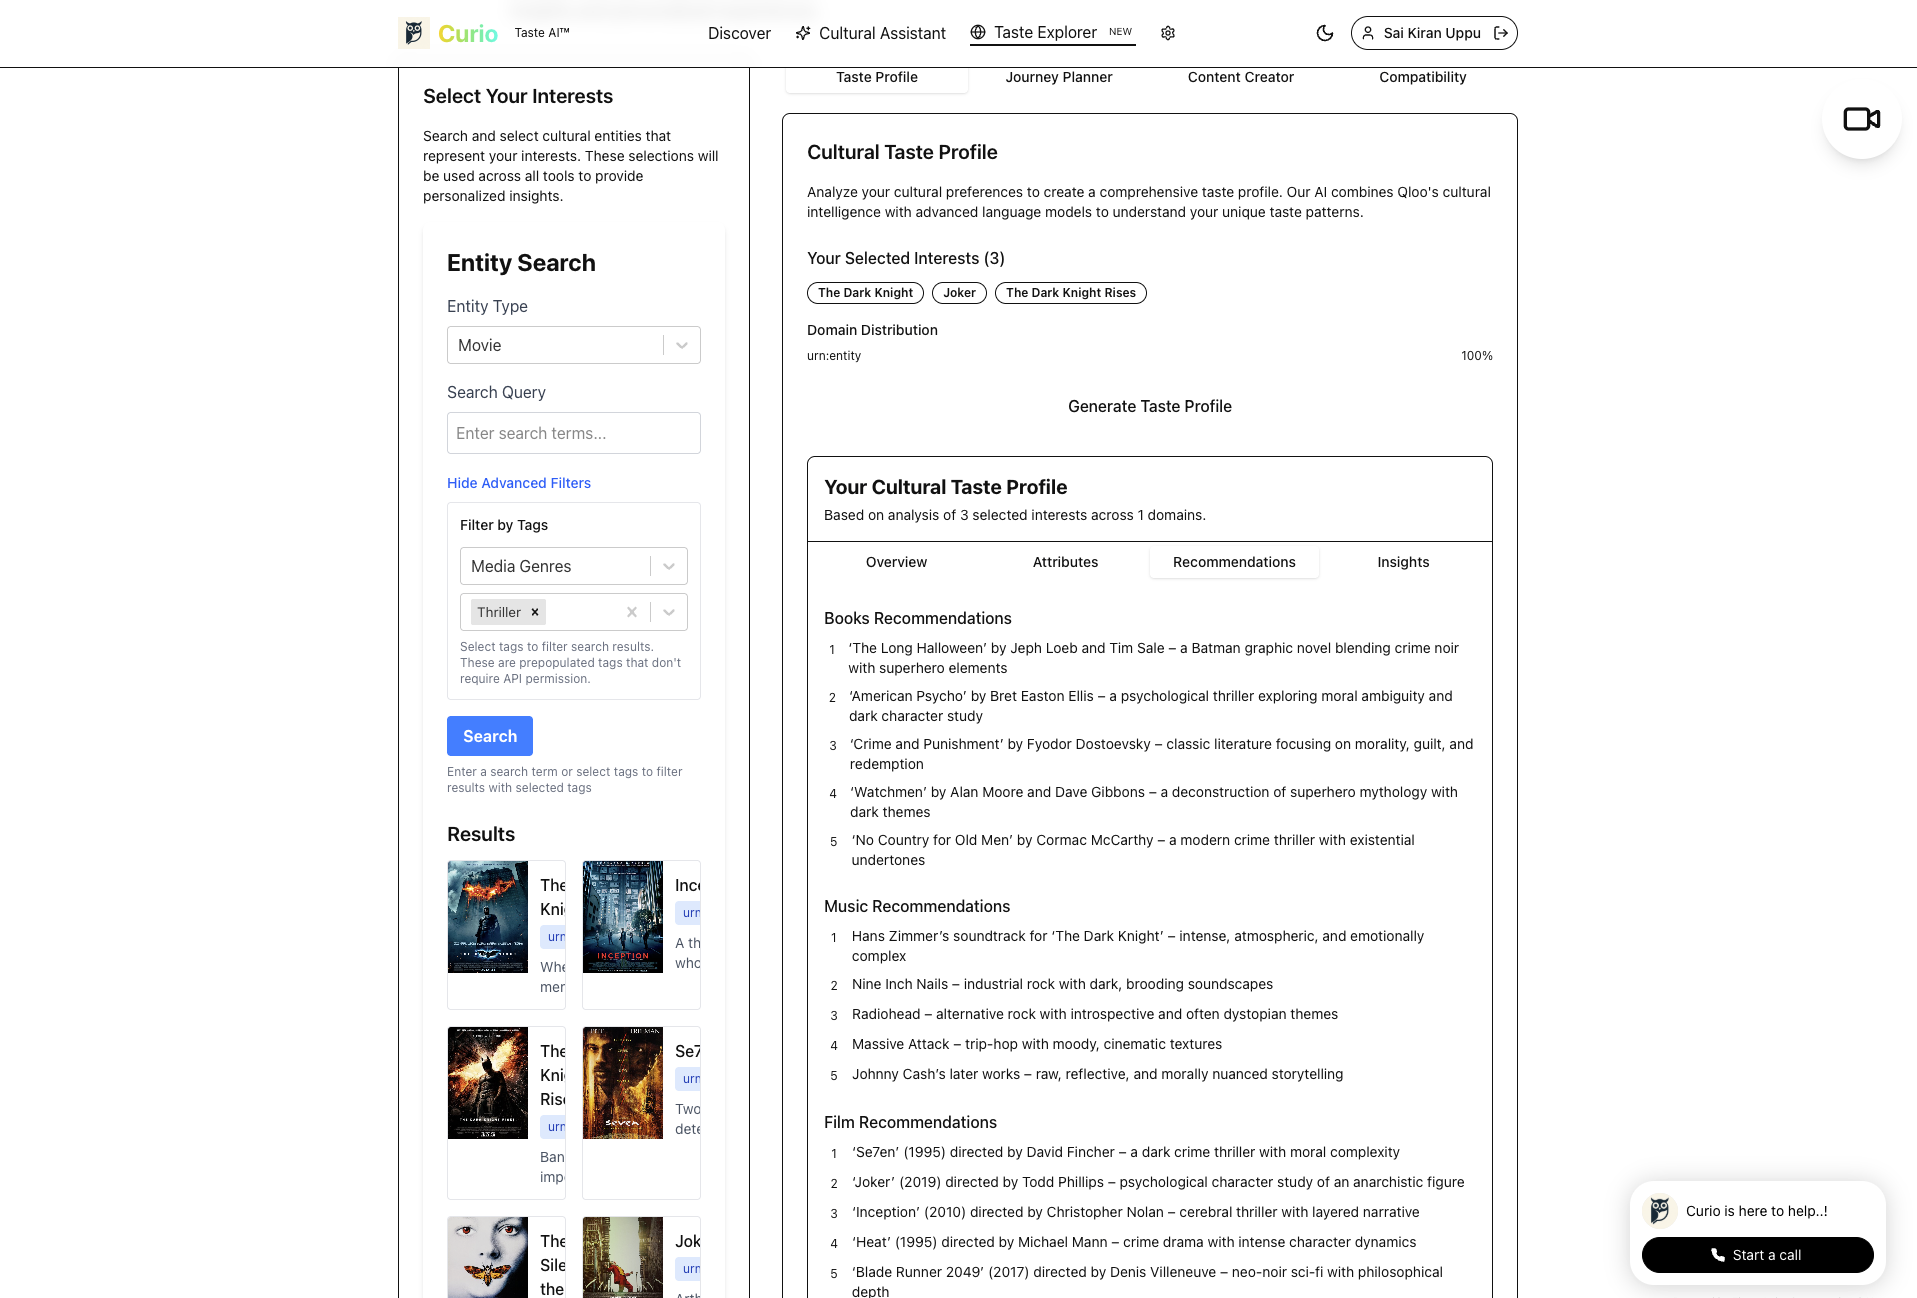1917x1298 pixels.
Task: Select the Overview tab
Action: click(x=896, y=562)
